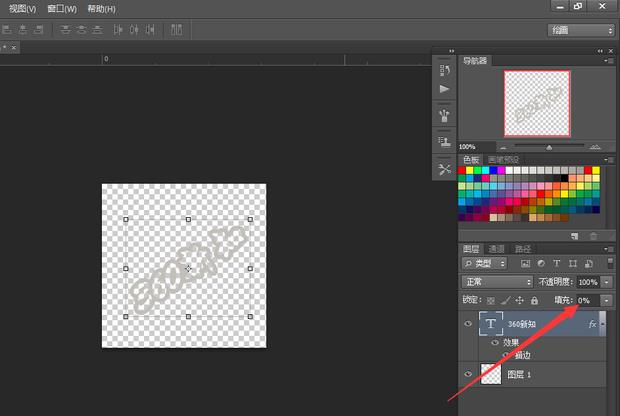Filter layers by smart objects icon
620x416 pixels.
point(588,264)
